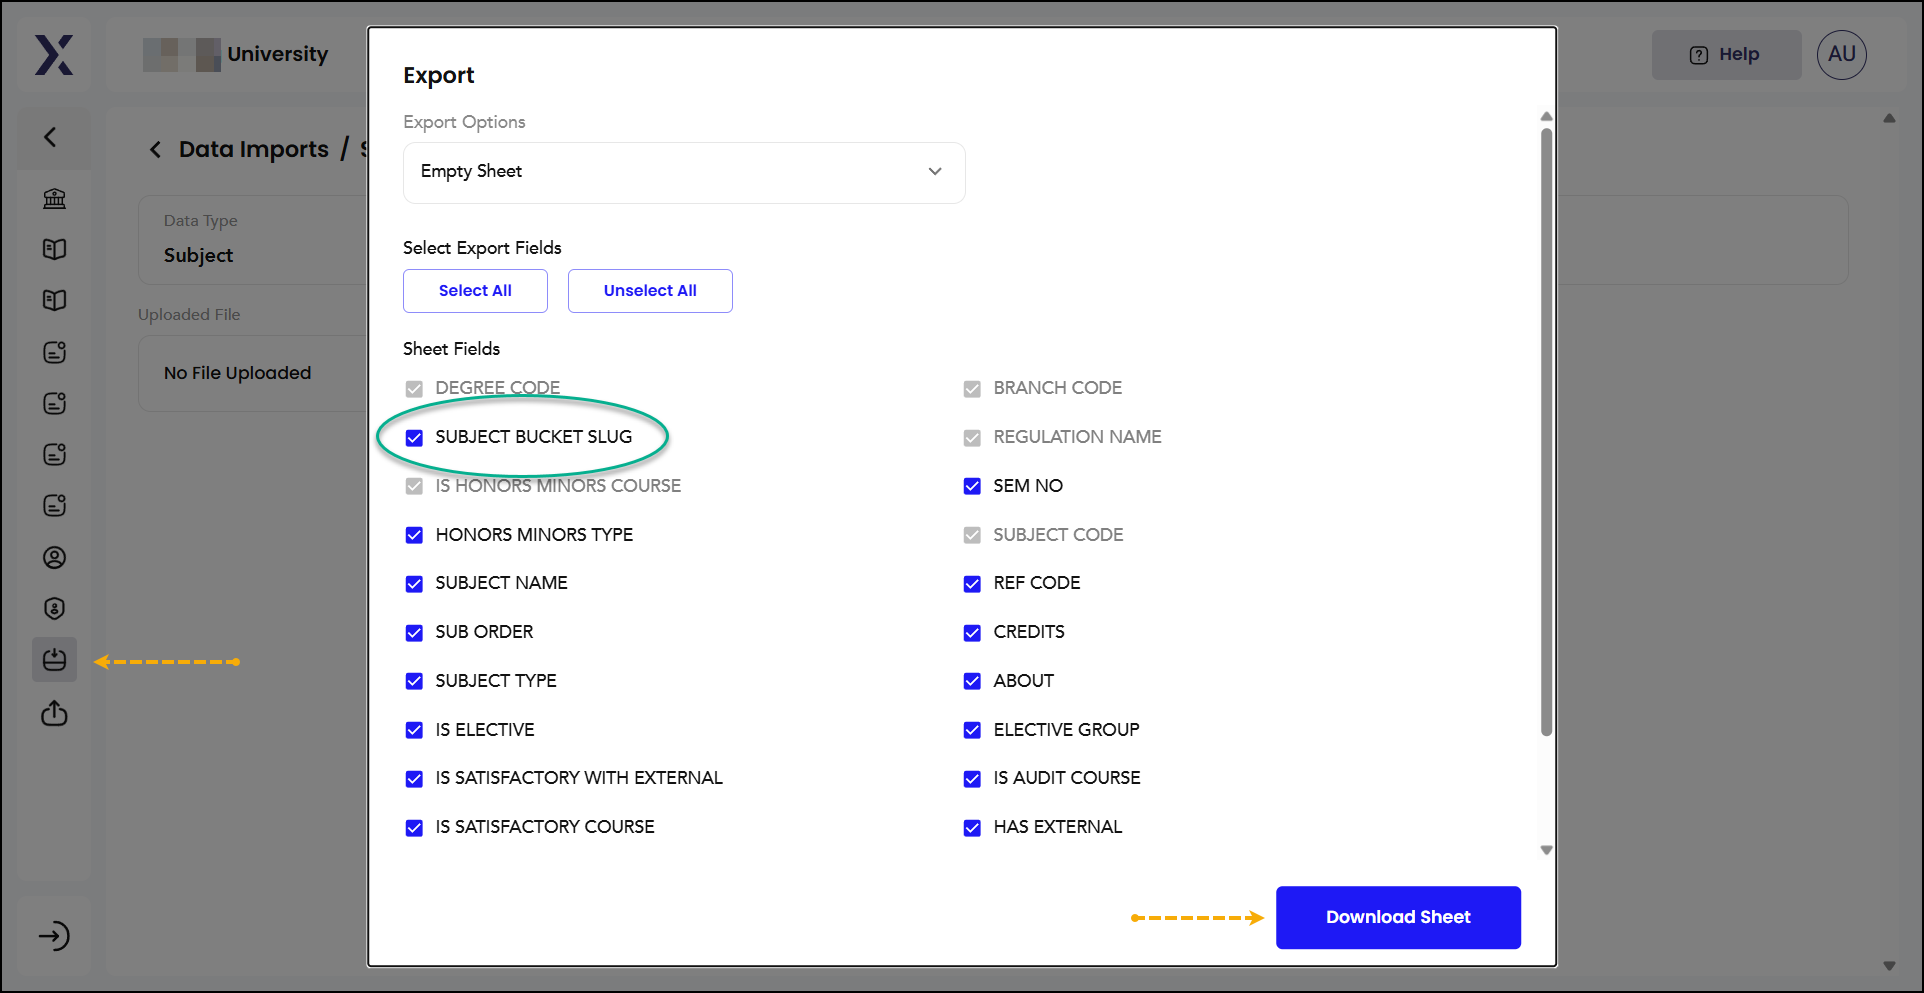
Task: Toggle the REF CODE checkbox
Action: pos(972,584)
